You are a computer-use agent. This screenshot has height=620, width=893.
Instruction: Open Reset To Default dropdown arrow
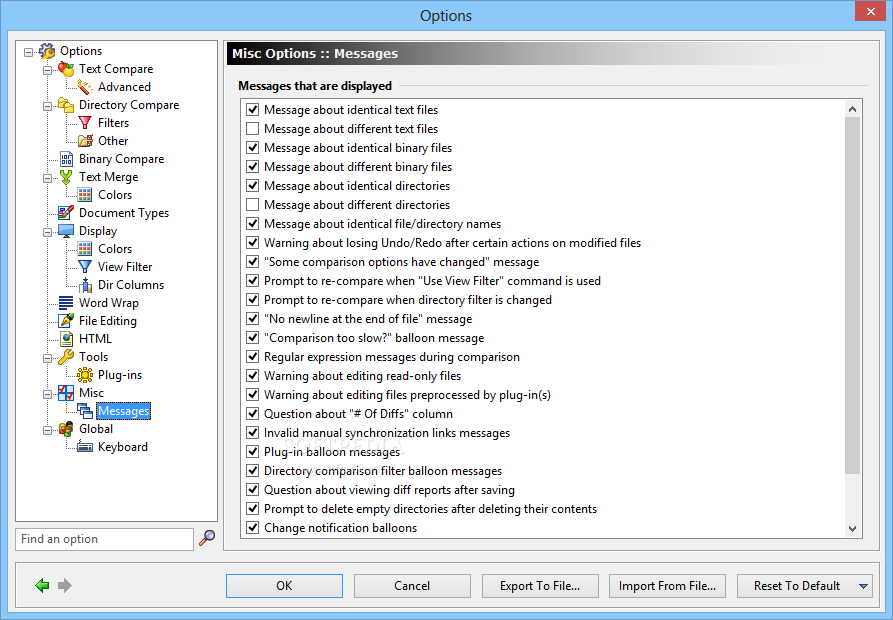pos(863,586)
